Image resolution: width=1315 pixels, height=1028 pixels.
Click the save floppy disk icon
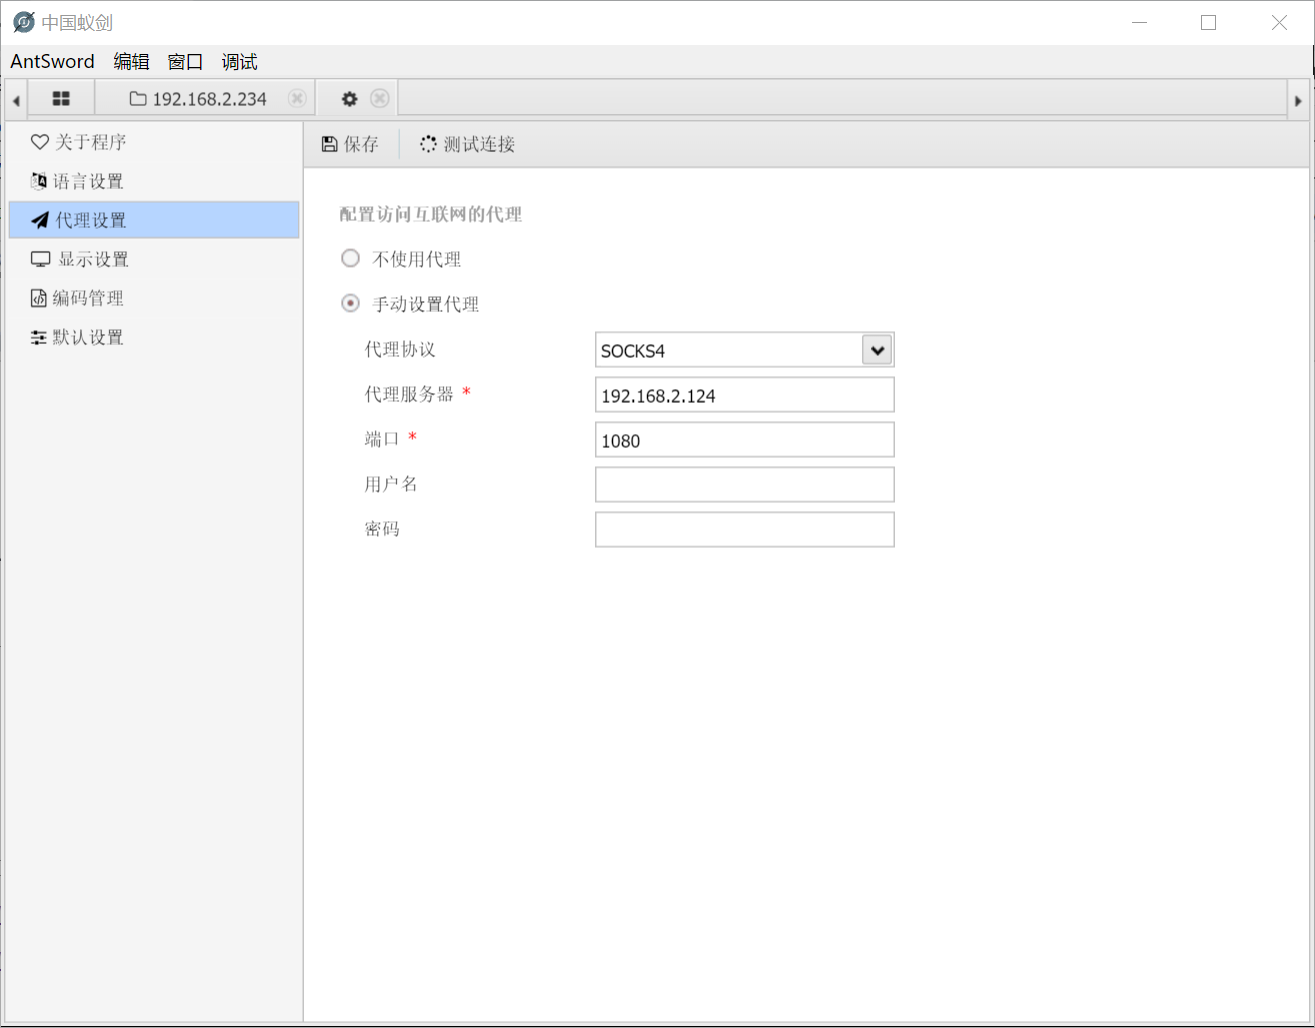tap(329, 144)
